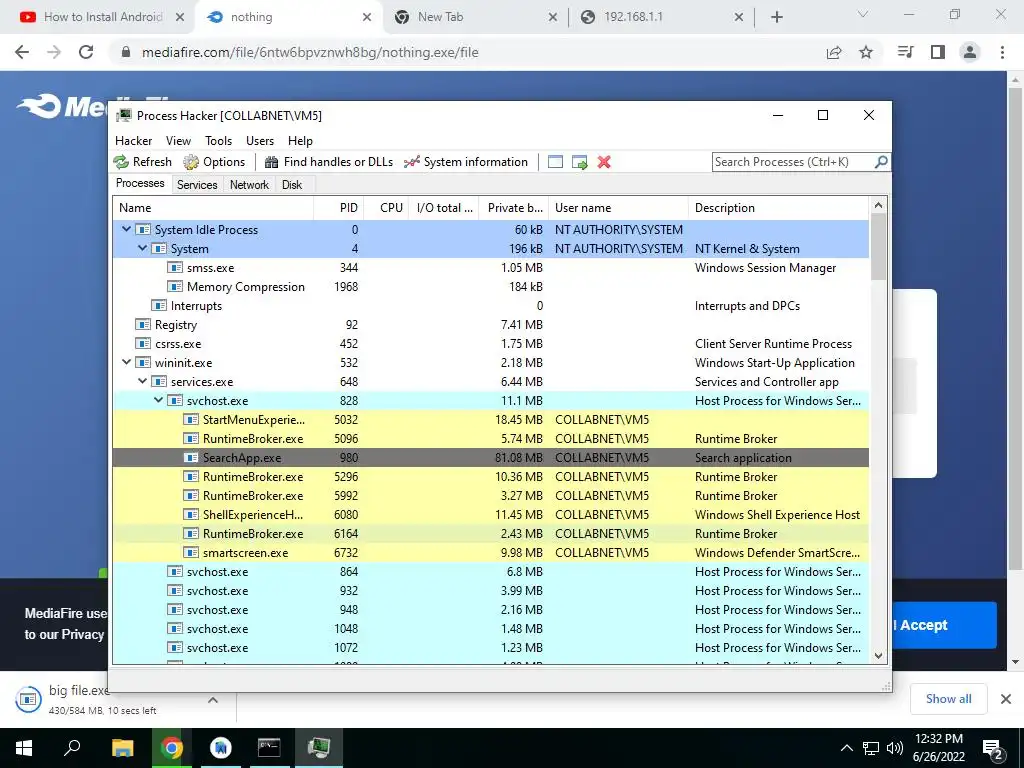Select the StartMenuExperie... process row
This screenshot has height=768, width=1024.
pos(490,419)
